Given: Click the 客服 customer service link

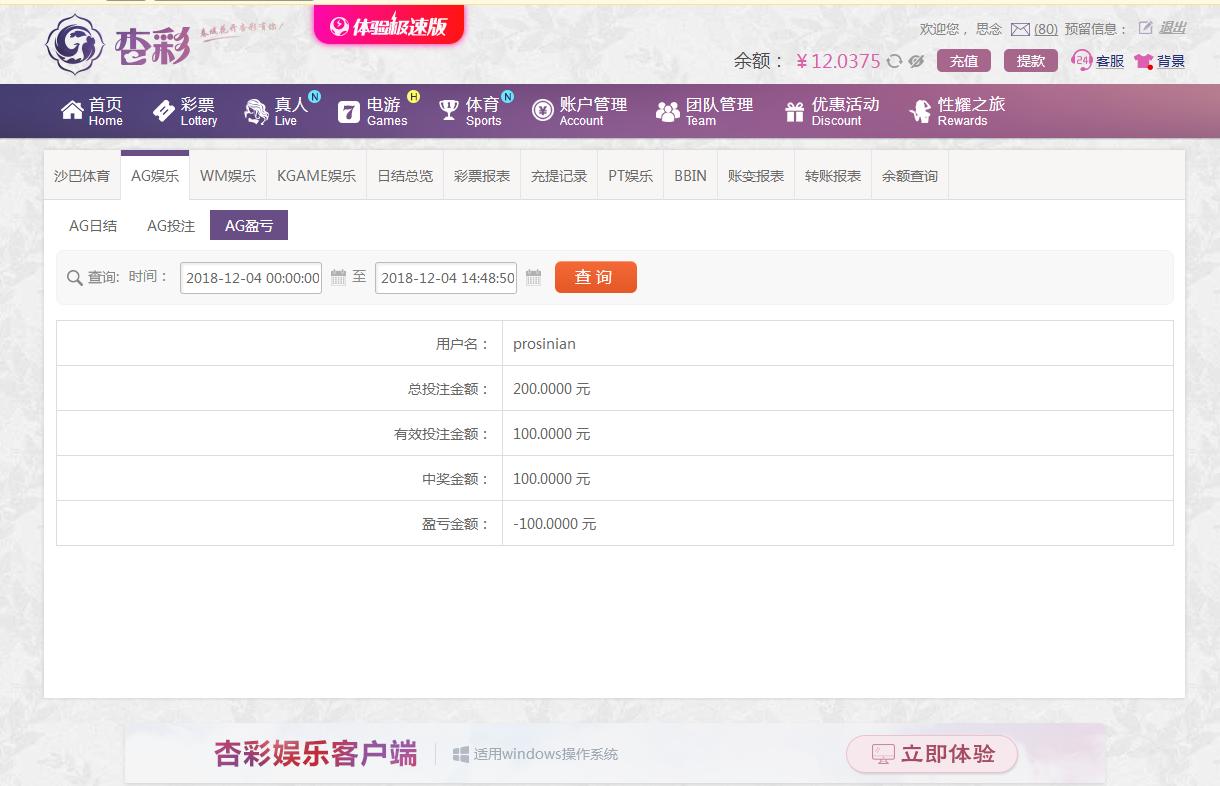Looking at the screenshot, I should coord(1110,61).
